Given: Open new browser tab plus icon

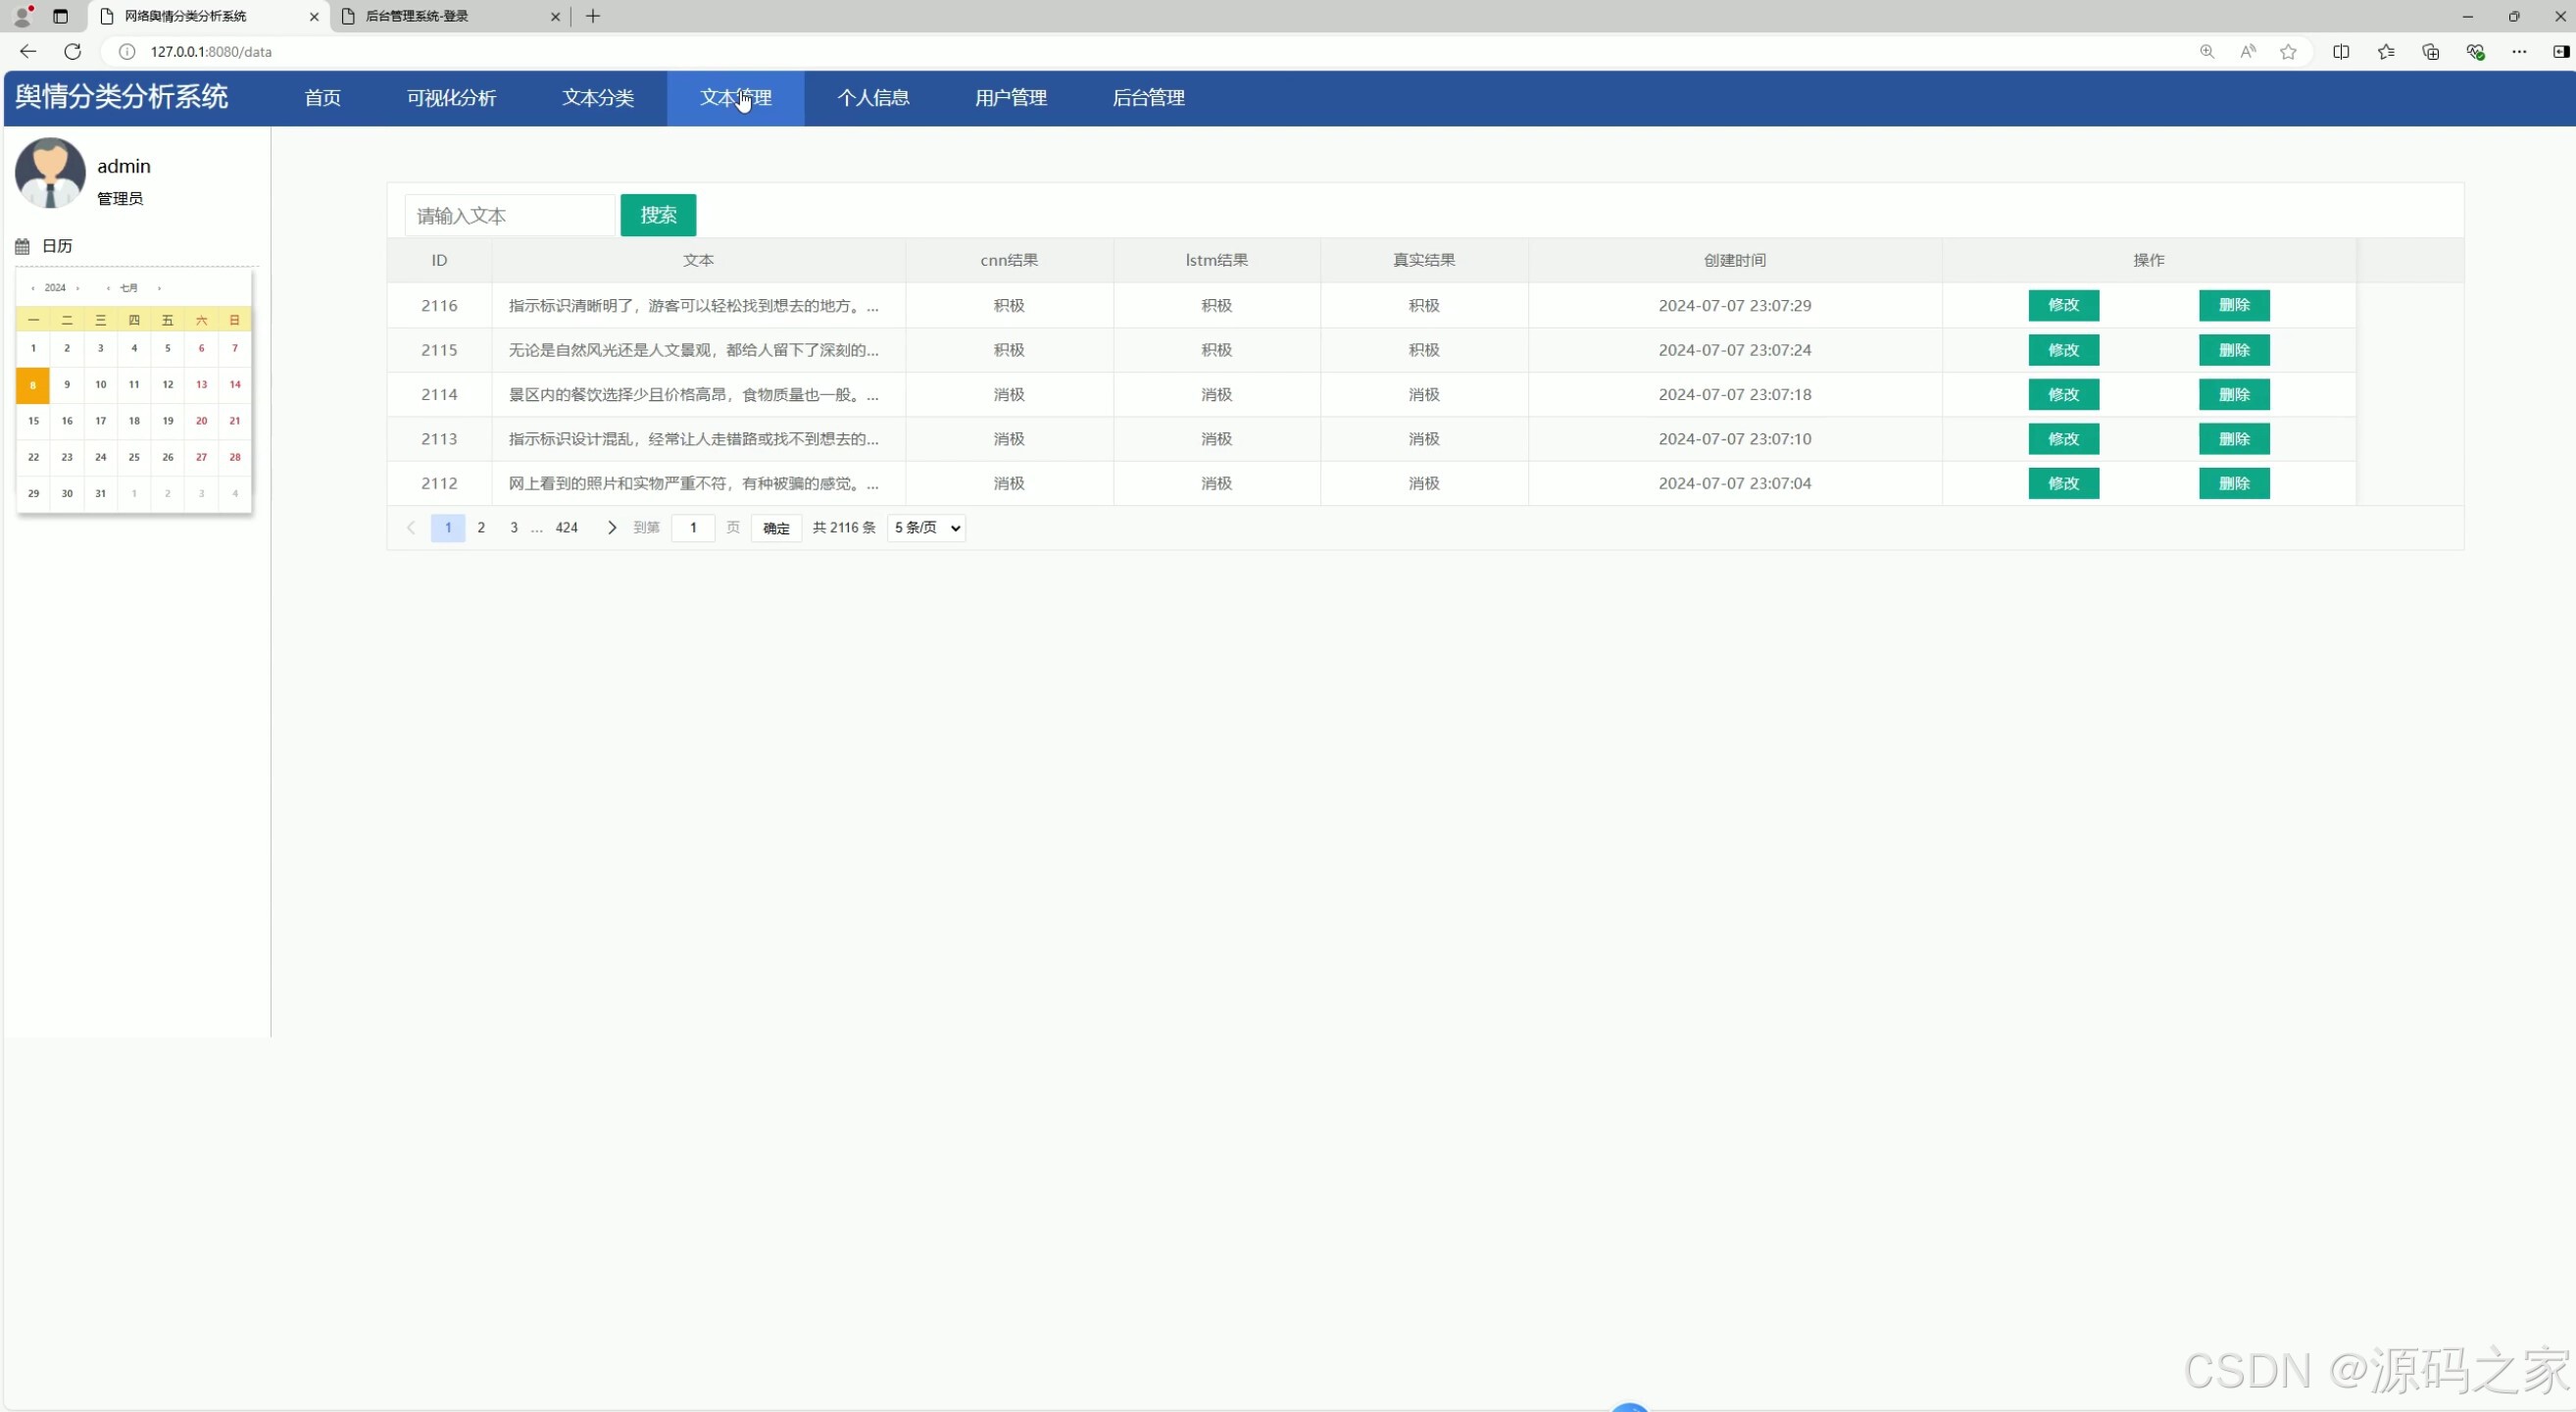Looking at the screenshot, I should (593, 16).
